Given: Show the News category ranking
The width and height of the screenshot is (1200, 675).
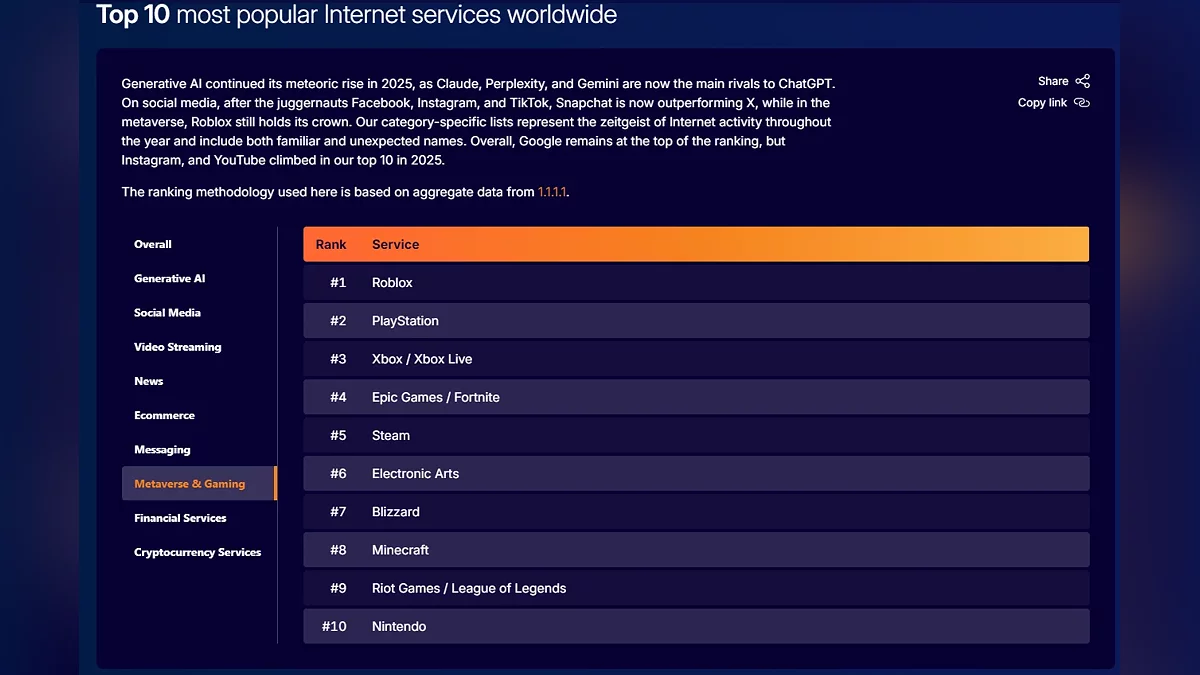Looking at the screenshot, I should click(x=149, y=381).
